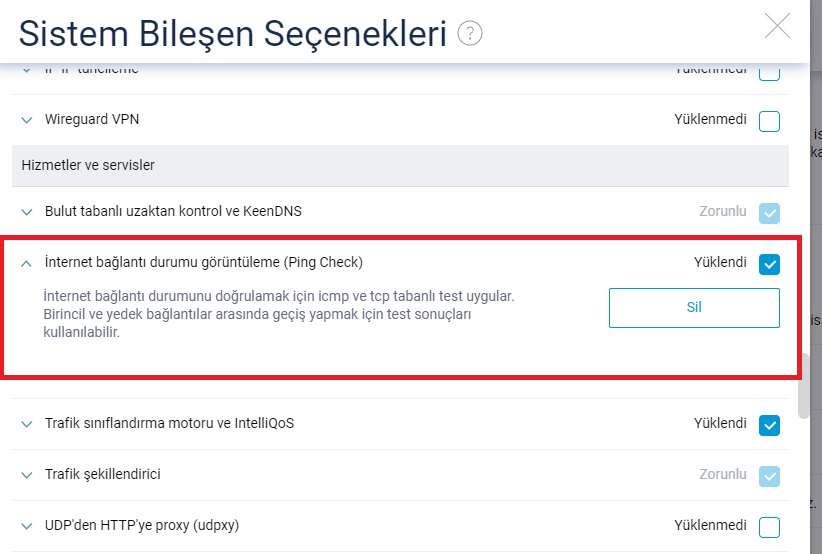This screenshot has width=822, height=554.
Task: Uncheck the Ping Check Yüklendi checkbox
Action: tap(769, 264)
